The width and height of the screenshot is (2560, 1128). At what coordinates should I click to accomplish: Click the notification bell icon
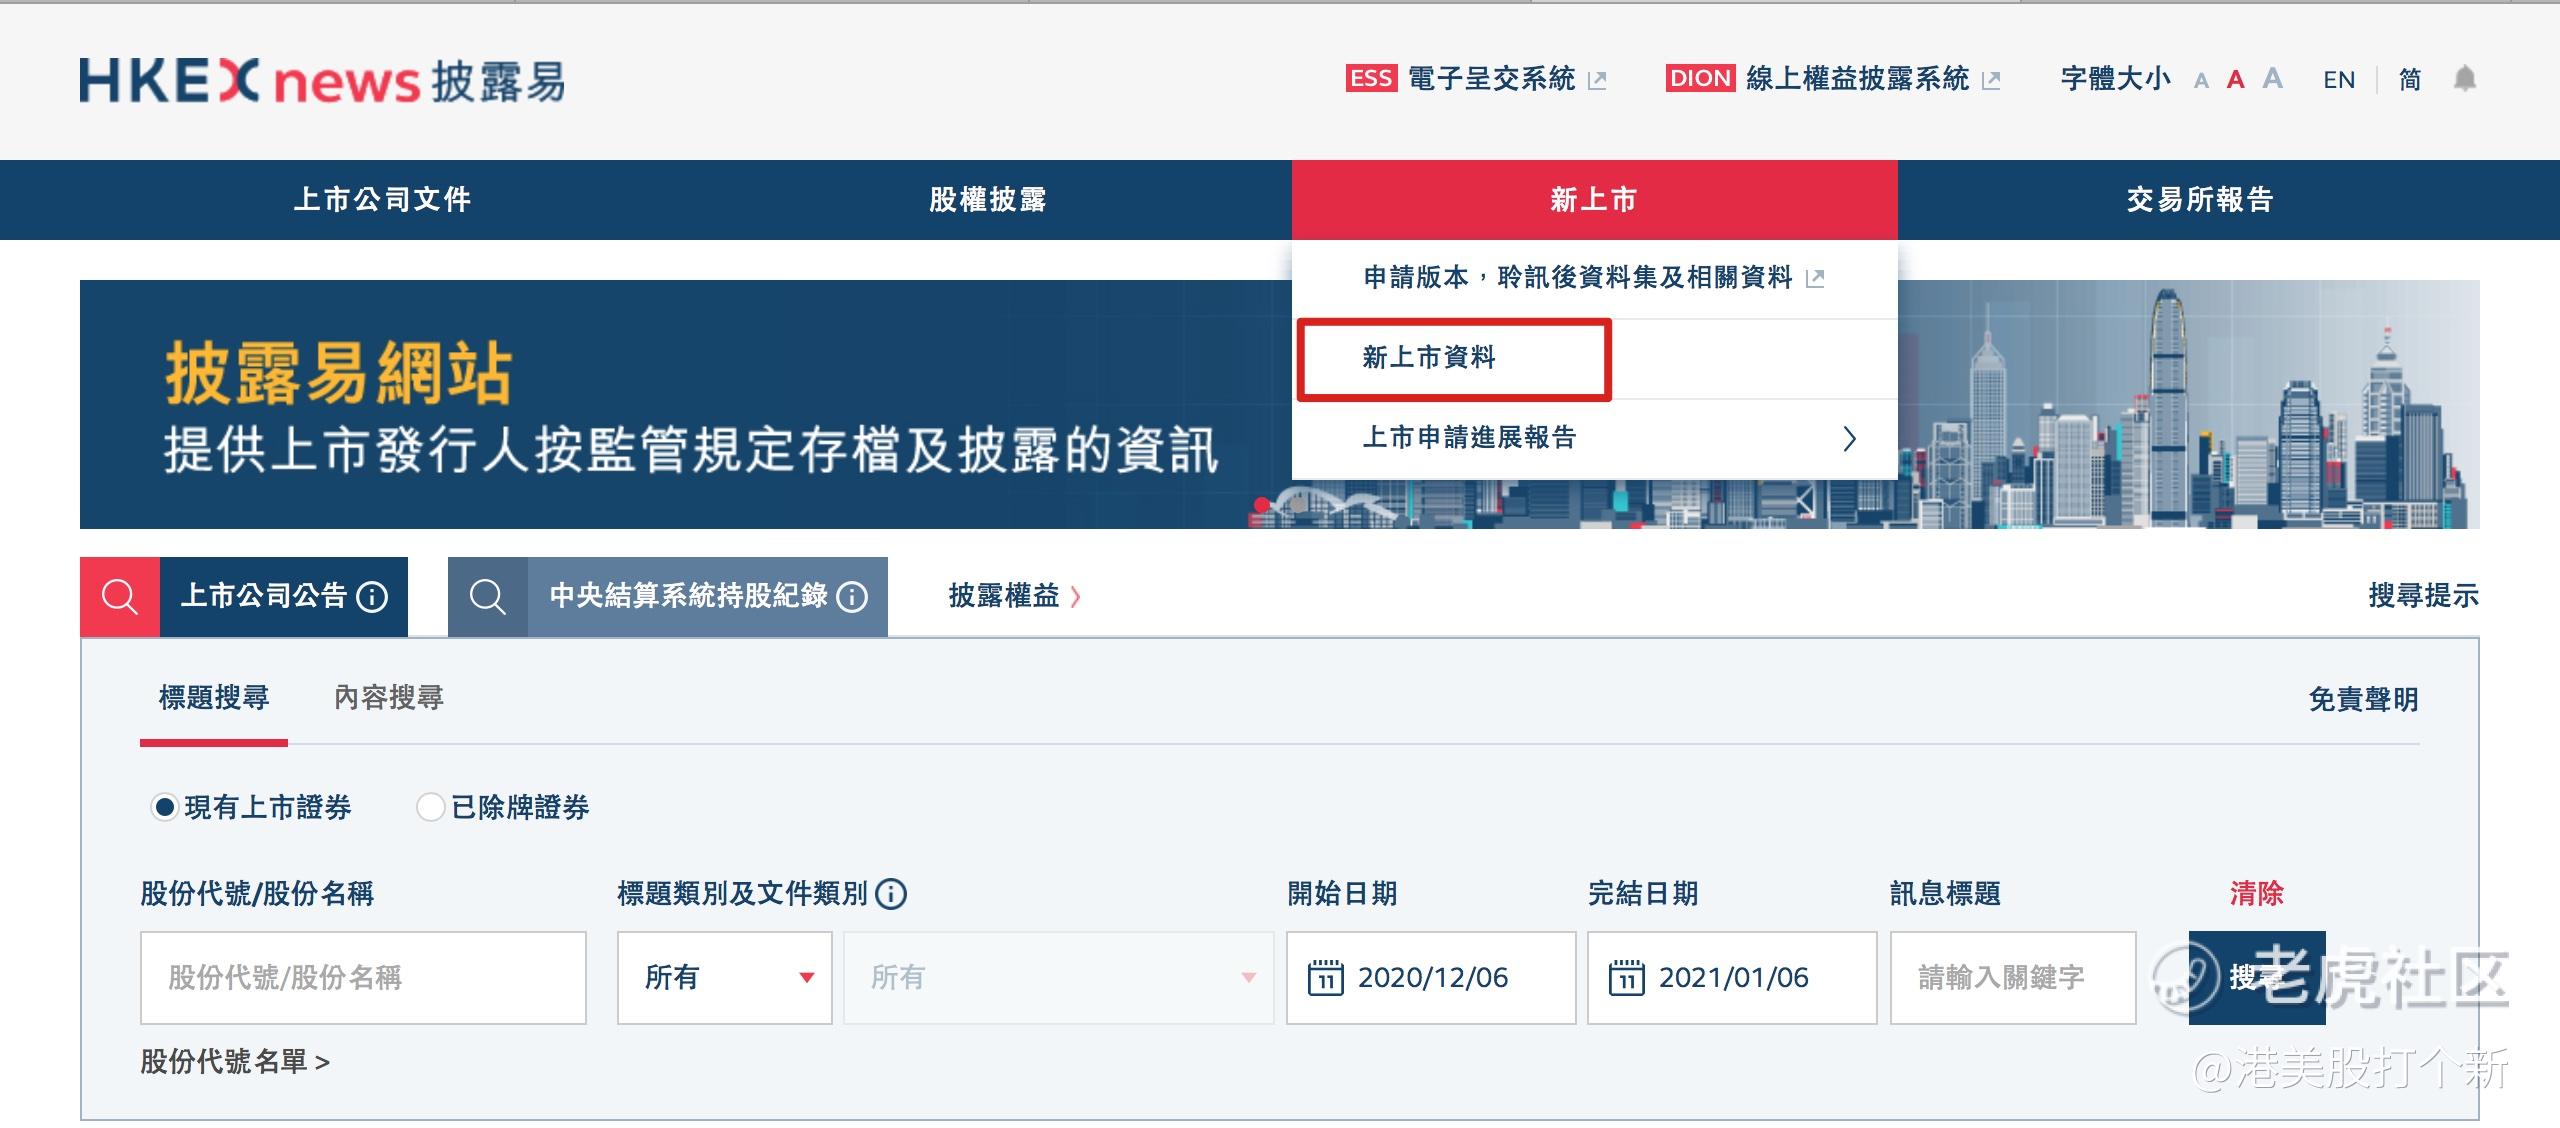pyautogui.click(x=2464, y=78)
